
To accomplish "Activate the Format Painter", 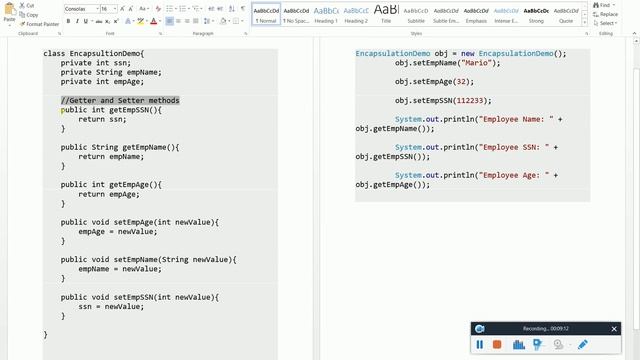I will pyautogui.click(x=39, y=24).
